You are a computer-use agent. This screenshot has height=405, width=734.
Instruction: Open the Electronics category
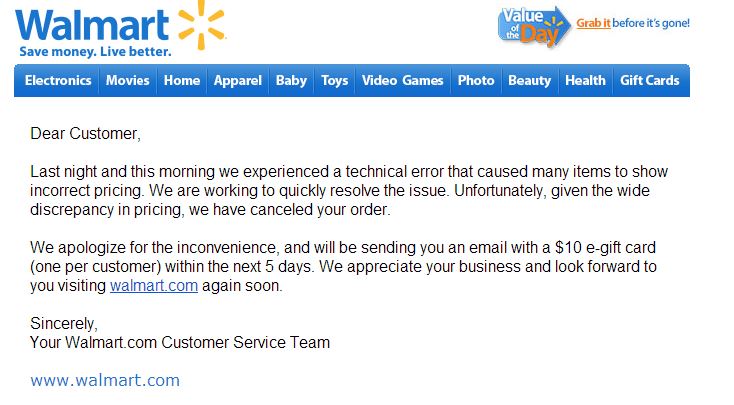tap(58, 81)
